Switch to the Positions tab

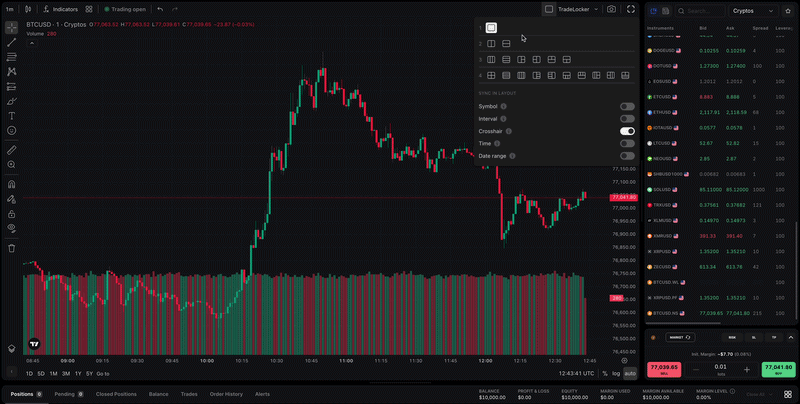click(x=26, y=394)
